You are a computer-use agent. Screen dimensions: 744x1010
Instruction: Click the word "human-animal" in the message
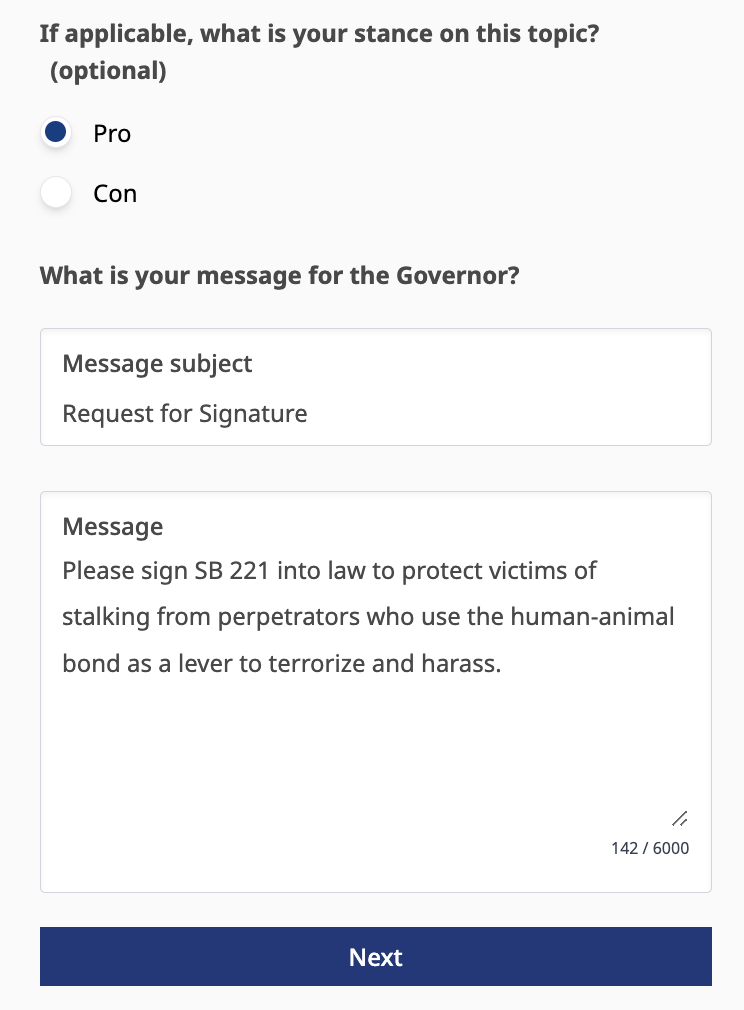click(x=592, y=617)
